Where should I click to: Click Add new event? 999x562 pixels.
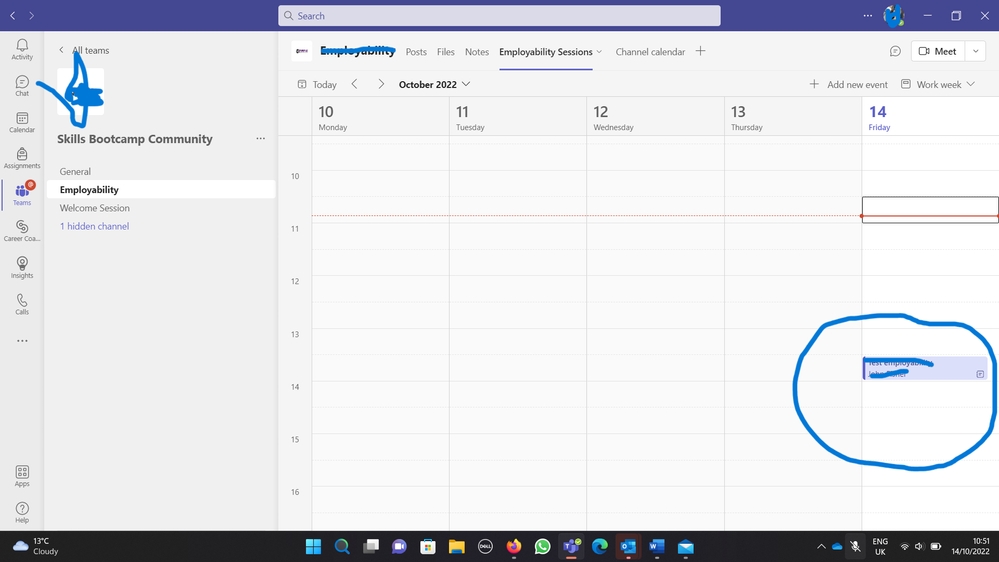(x=849, y=84)
